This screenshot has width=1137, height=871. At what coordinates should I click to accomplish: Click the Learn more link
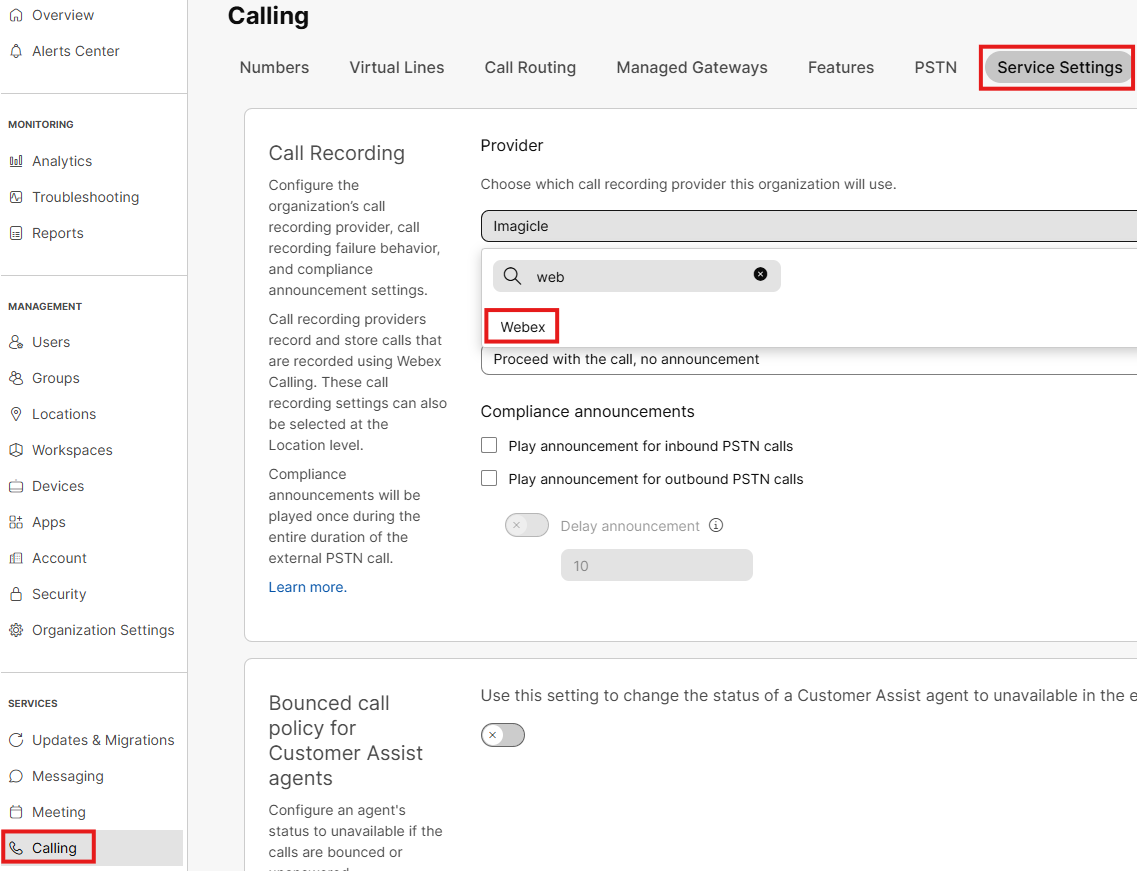(307, 587)
